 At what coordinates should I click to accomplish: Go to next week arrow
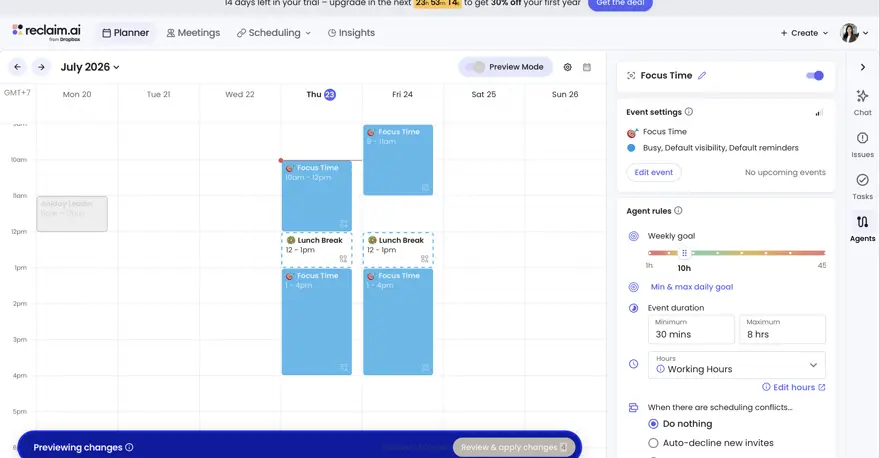(41, 67)
